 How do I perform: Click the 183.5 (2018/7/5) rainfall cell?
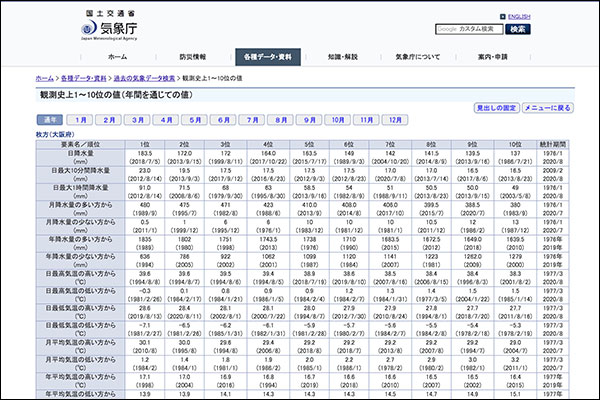(x=145, y=157)
